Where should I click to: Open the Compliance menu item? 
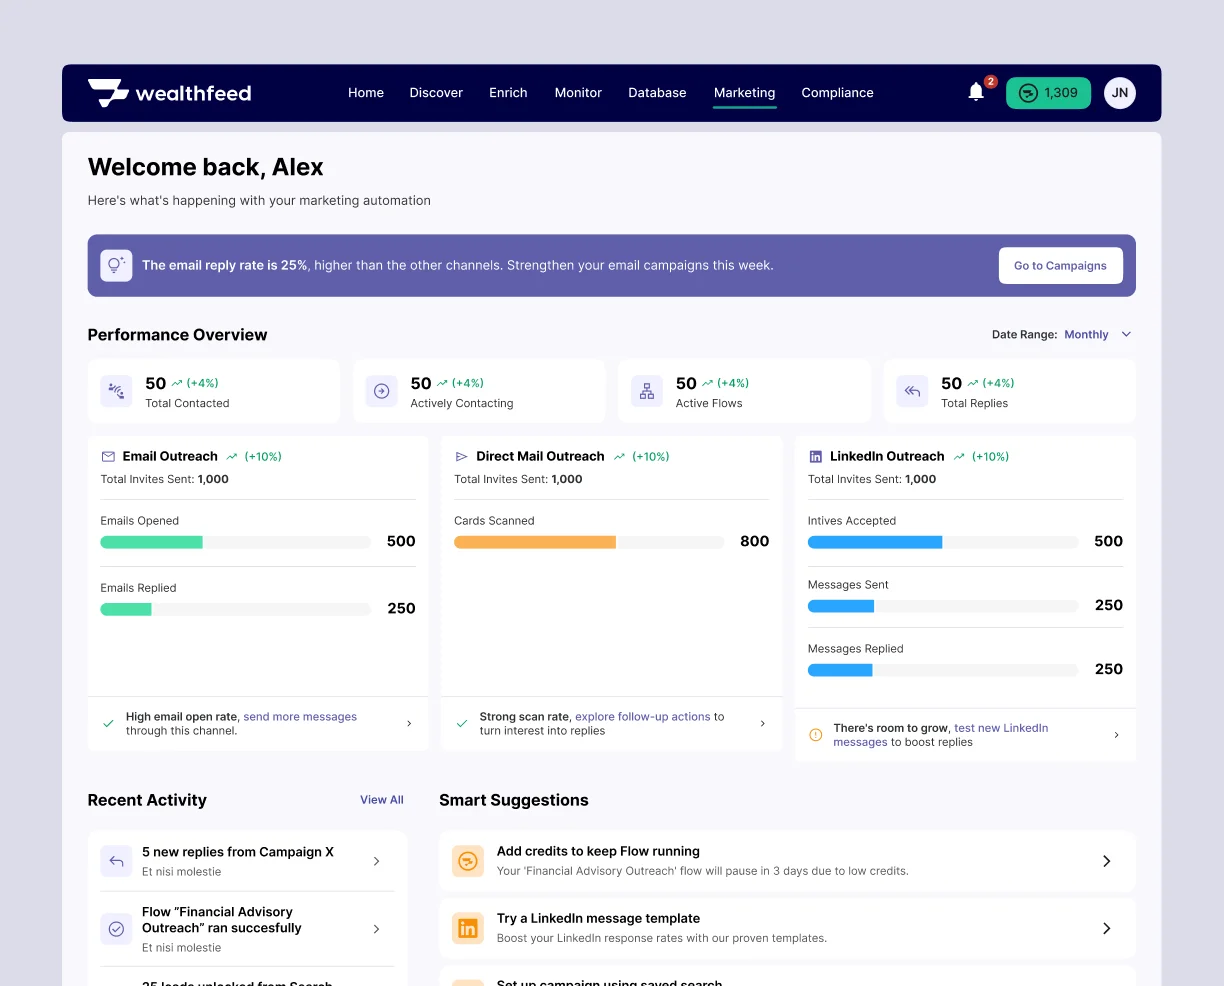pos(837,93)
